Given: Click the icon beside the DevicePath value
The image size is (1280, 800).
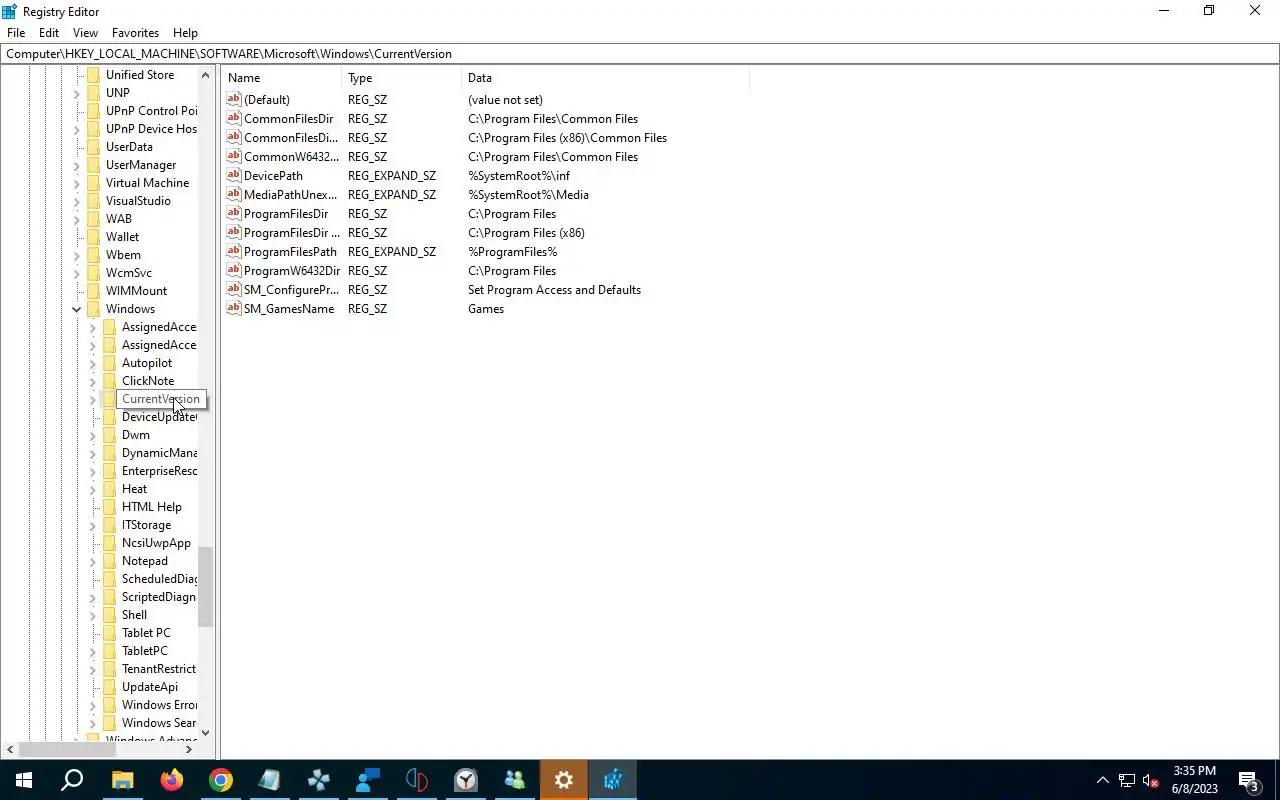Looking at the screenshot, I should [x=234, y=175].
